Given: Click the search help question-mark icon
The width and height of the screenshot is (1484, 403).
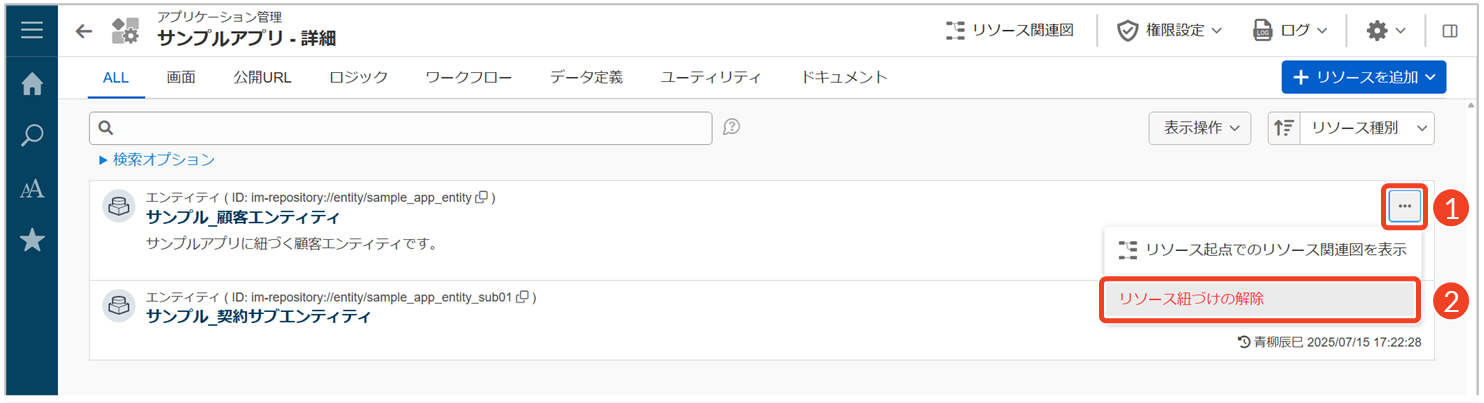Looking at the screenshot, I should 731,127.
